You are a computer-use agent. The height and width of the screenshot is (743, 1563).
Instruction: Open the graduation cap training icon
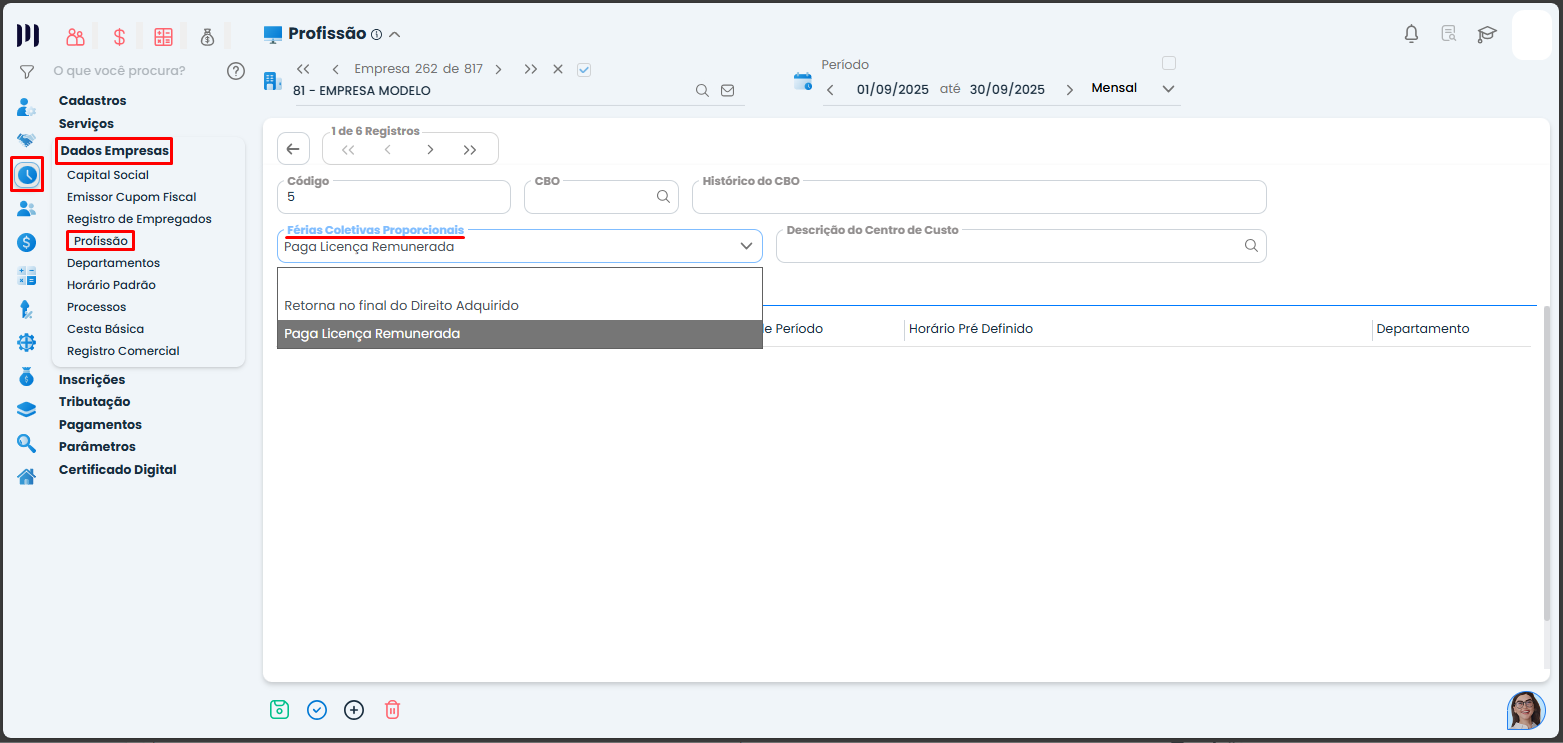1487,34
